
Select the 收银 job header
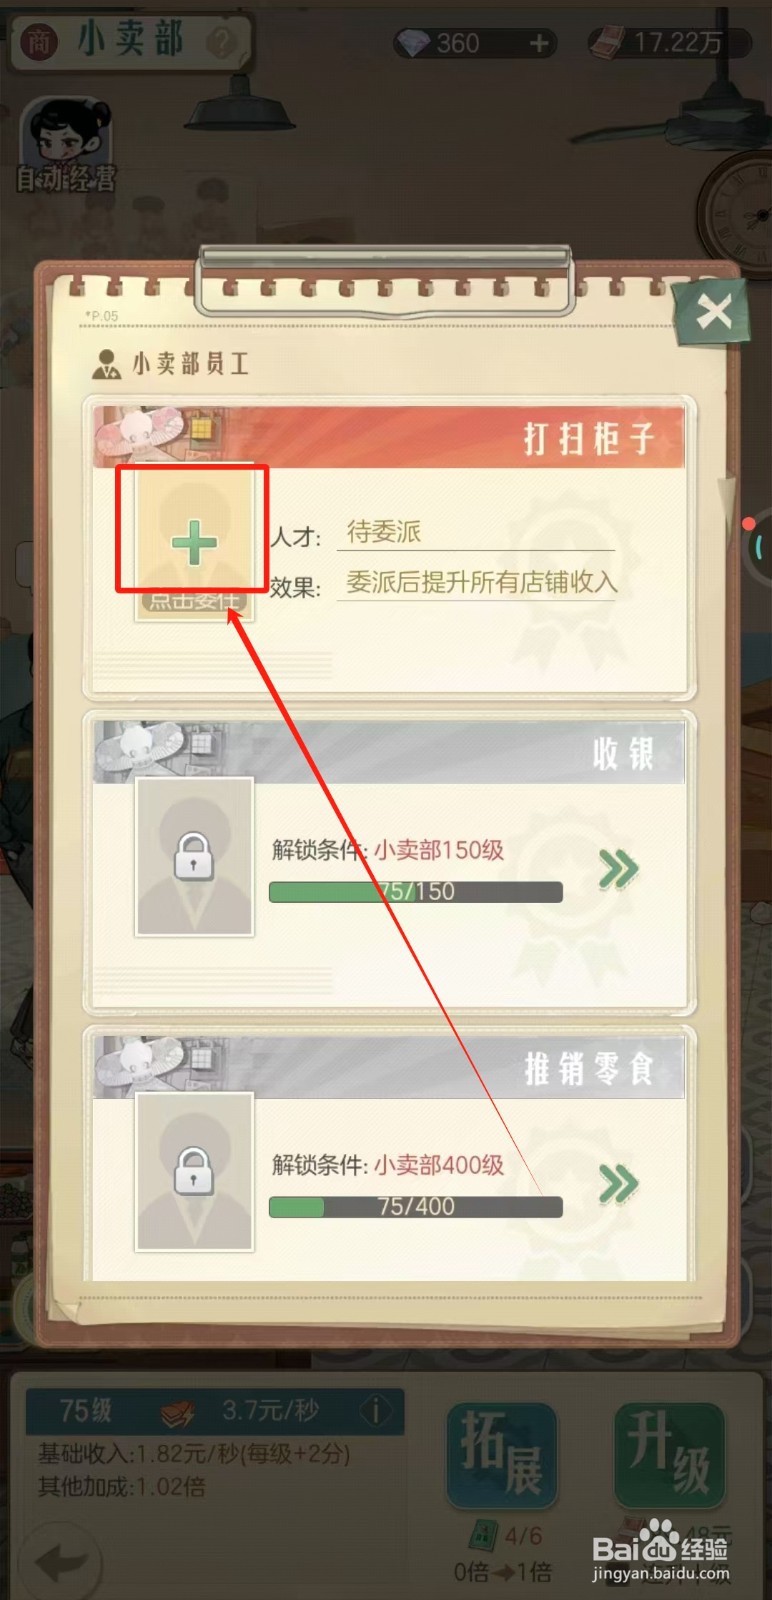pos(389,752)
